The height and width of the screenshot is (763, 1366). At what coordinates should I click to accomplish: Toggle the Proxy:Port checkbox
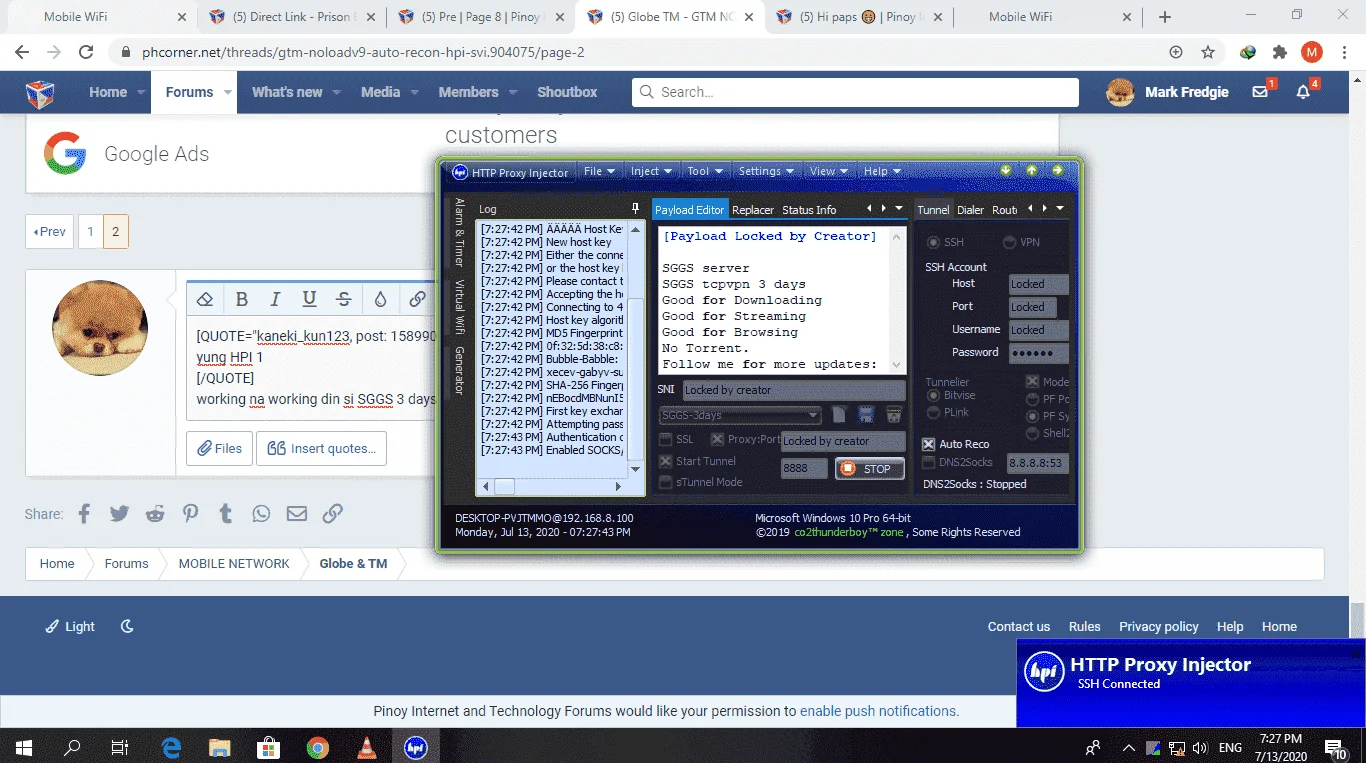pos(717,439)
